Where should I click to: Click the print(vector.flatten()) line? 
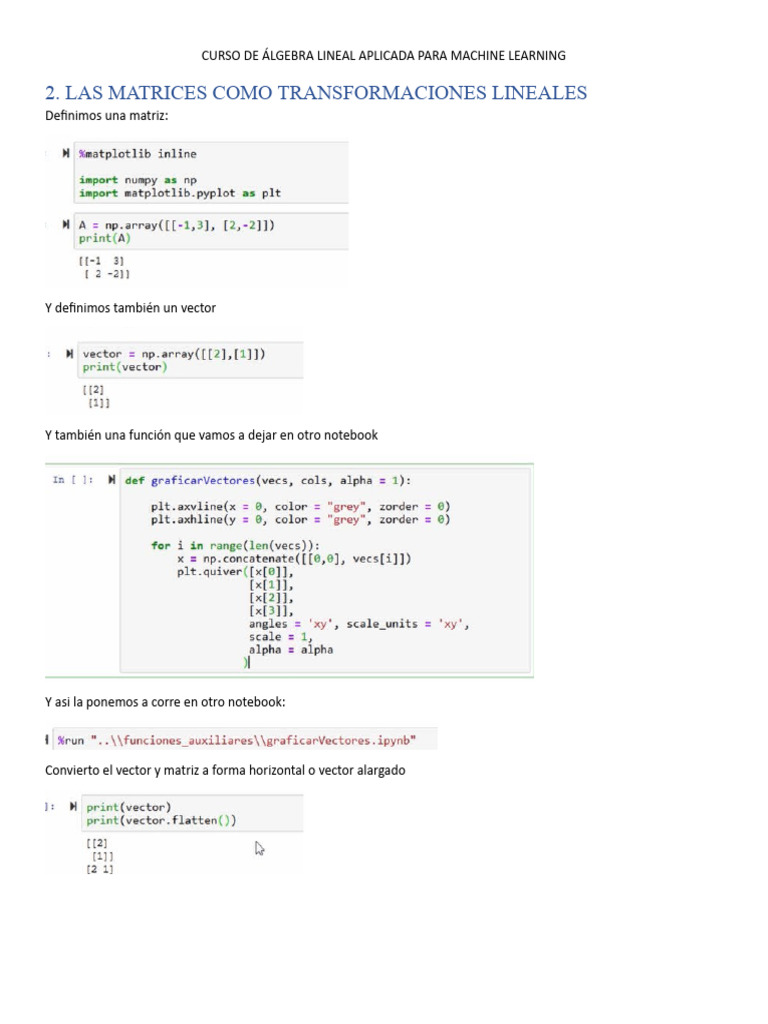click(161, 820)
